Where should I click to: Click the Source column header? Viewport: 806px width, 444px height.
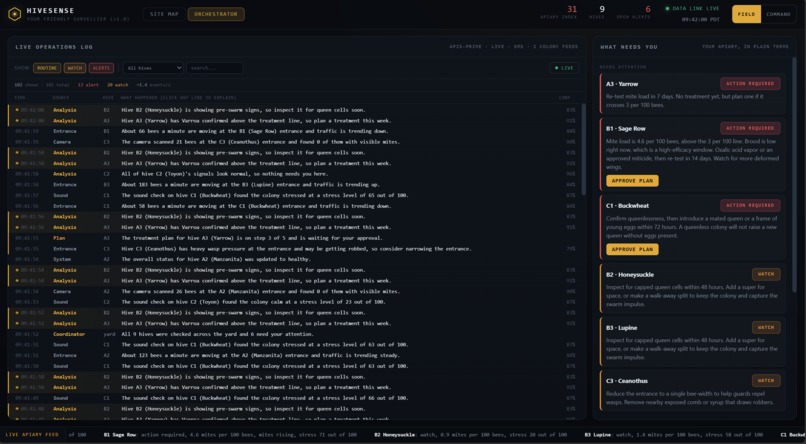point(61,98)
